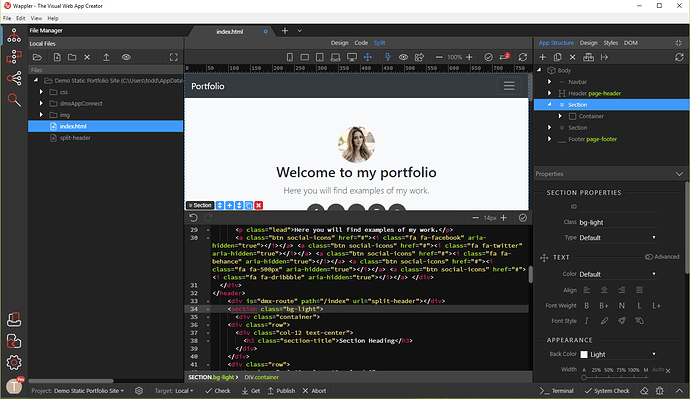
Task: Expand the Footer page-footer node
Action: [549, 139]
